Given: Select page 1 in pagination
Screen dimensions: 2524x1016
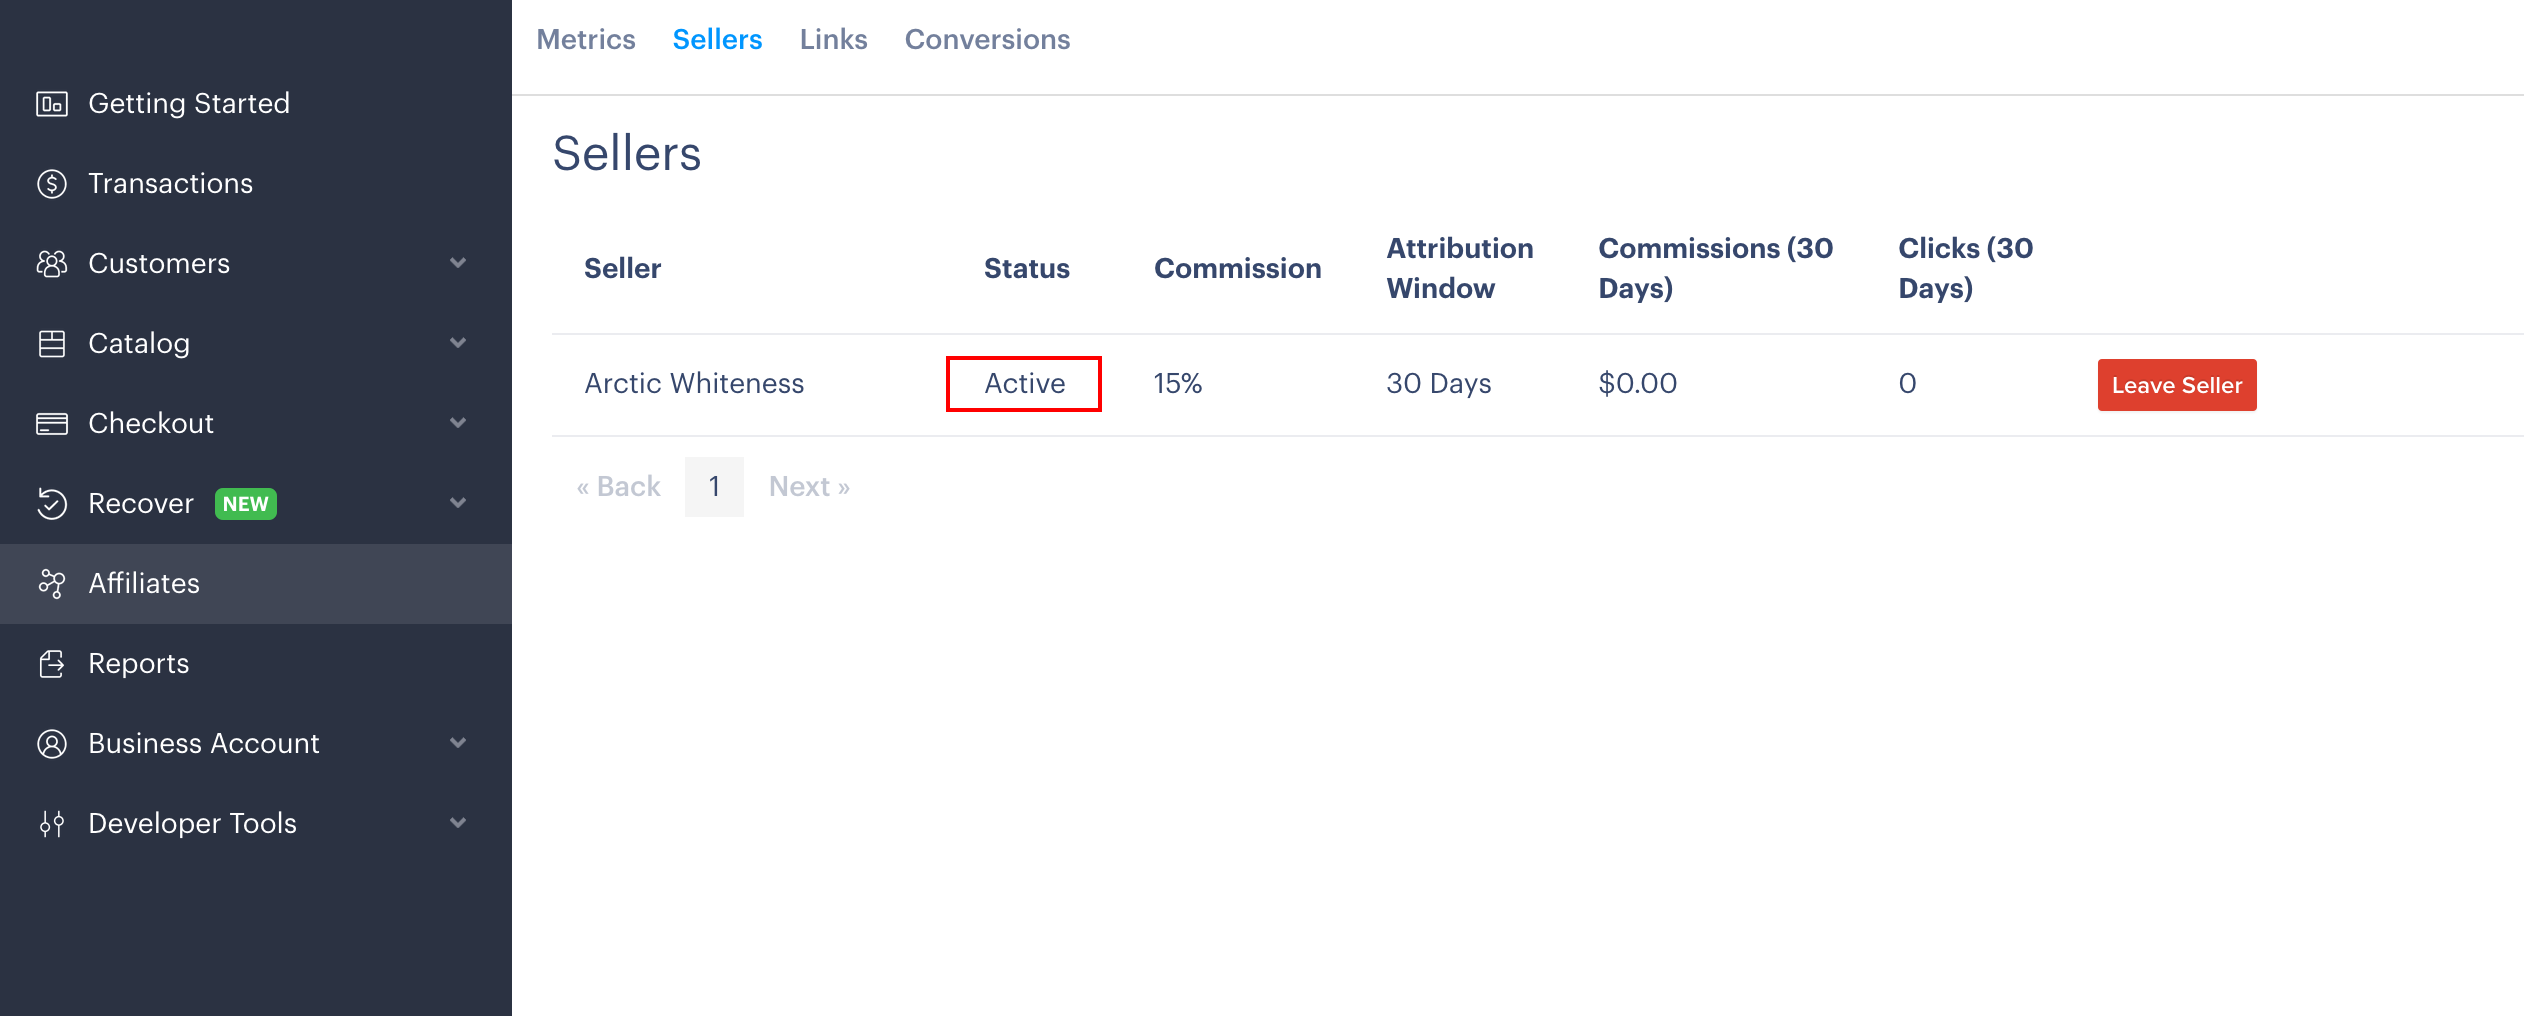Looking at the screenshot, I should [714, 487].
